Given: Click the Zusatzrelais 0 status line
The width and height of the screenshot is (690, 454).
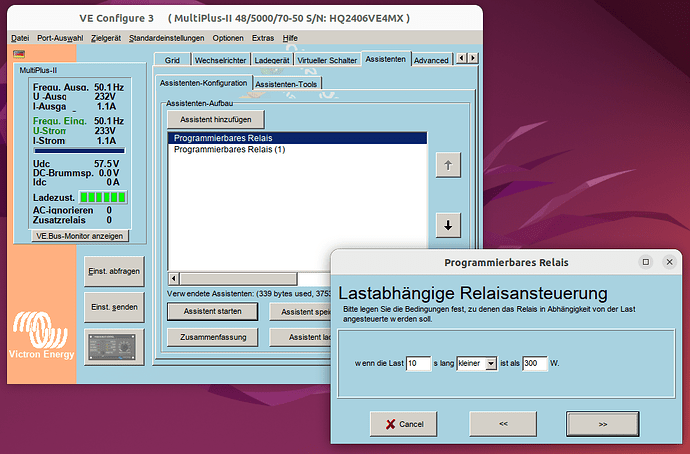Looking at the screenshot, I should (72, 220).
